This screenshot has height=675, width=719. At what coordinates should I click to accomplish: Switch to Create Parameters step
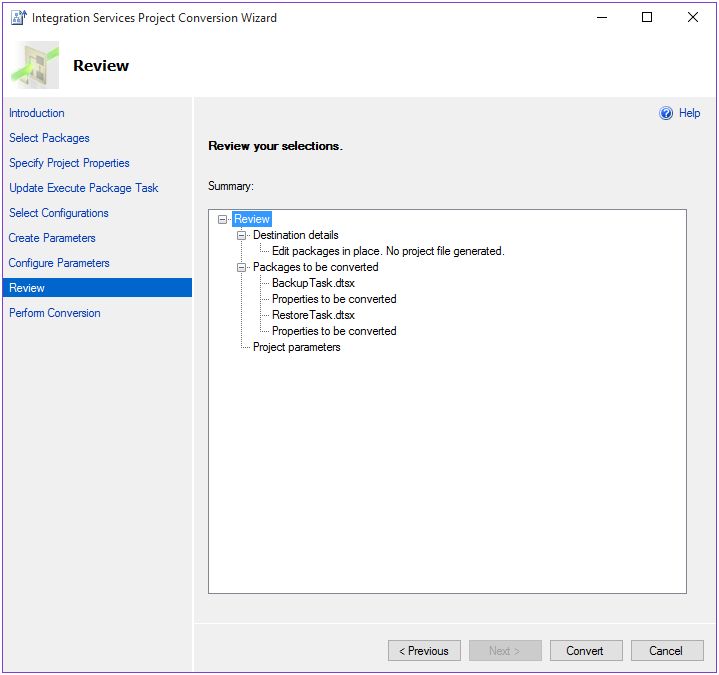coord(52,238)
